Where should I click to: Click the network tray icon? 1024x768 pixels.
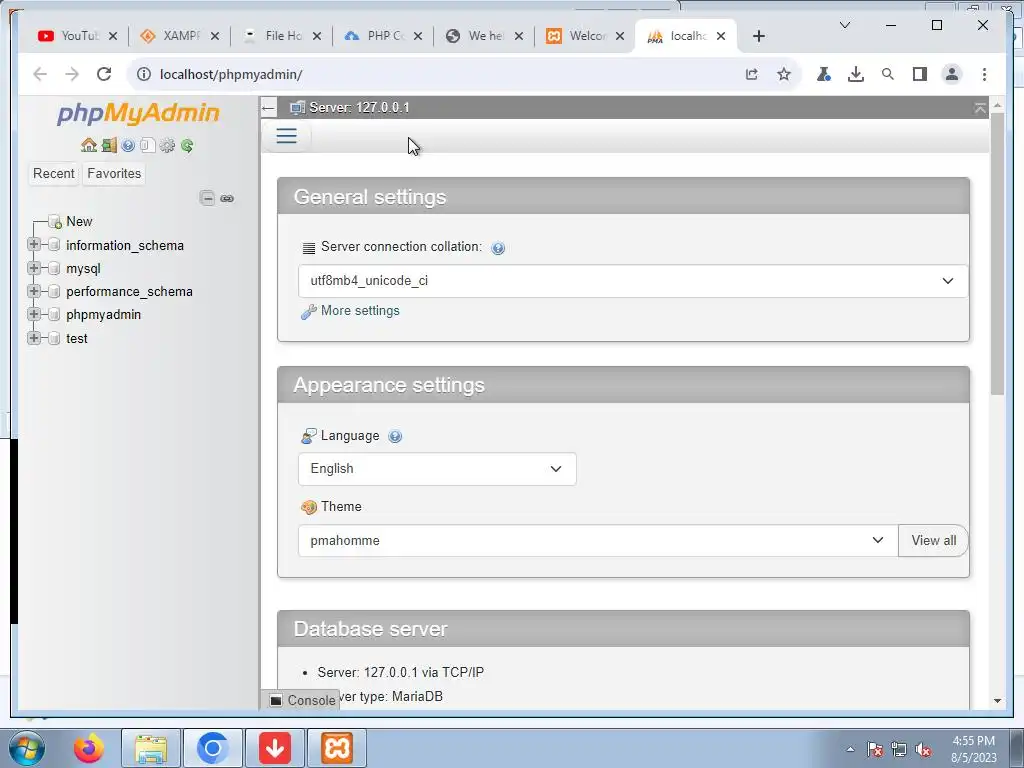coord(899,750)
